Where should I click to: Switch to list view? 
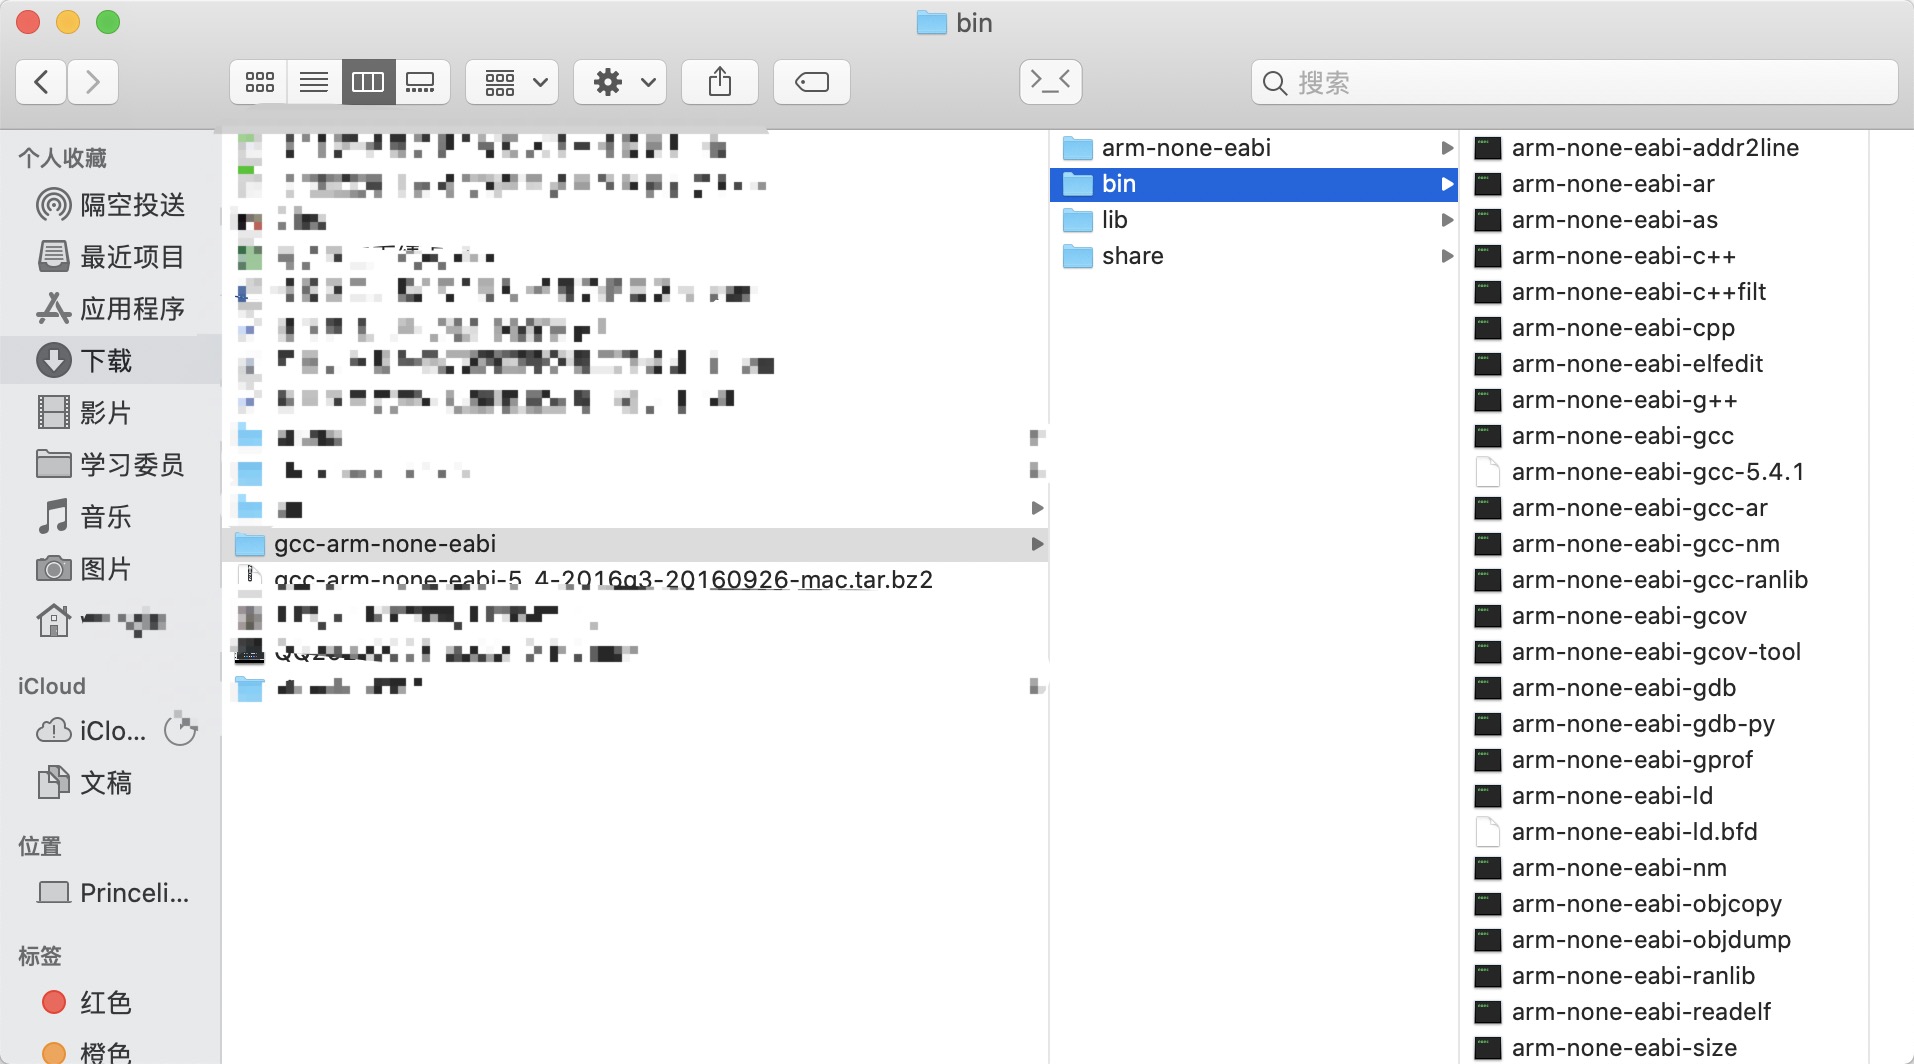pos(314,82)
